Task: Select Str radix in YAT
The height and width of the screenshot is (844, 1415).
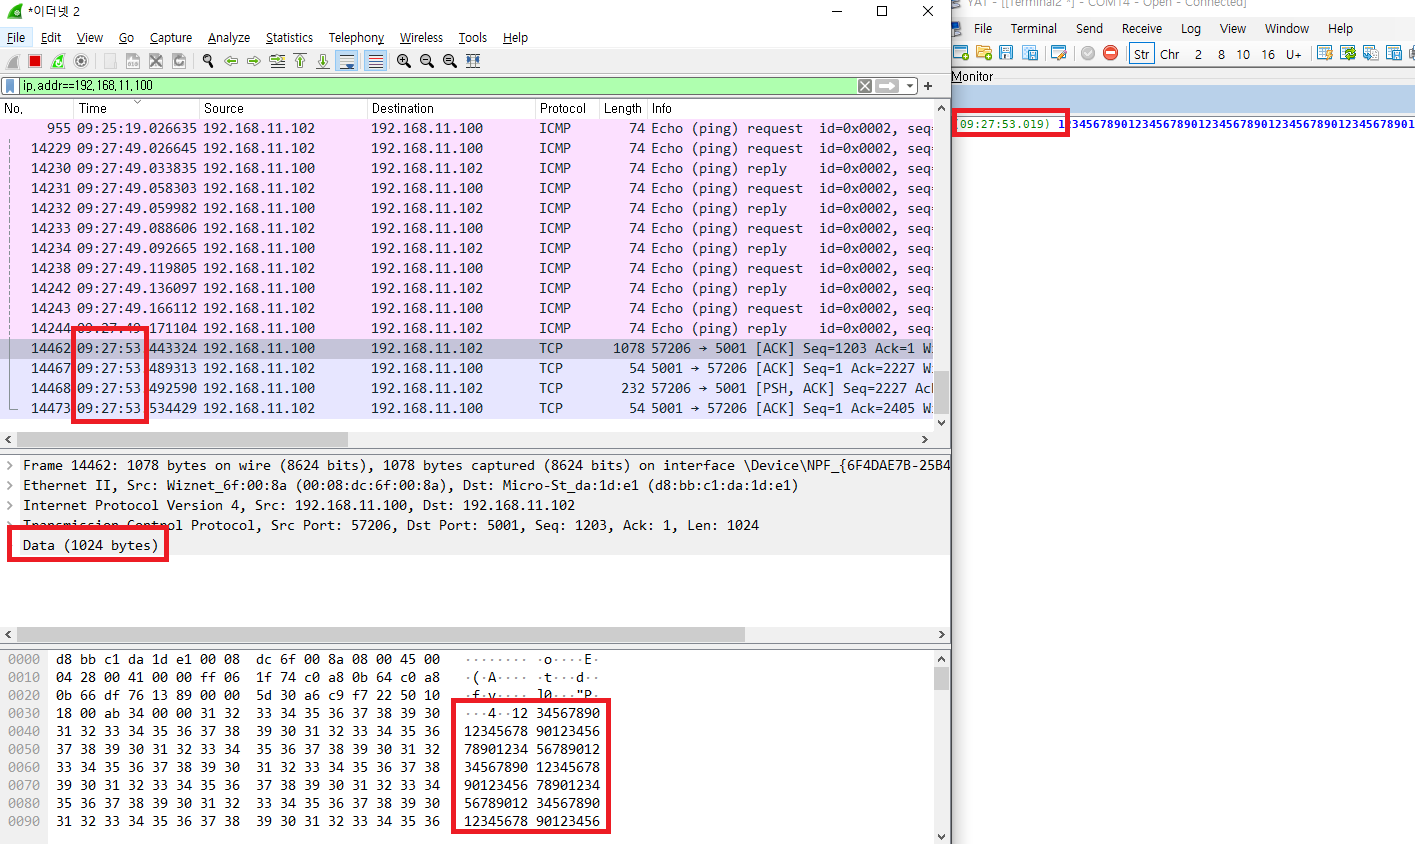Action: pyautogui.click(x=1142, y=54)
